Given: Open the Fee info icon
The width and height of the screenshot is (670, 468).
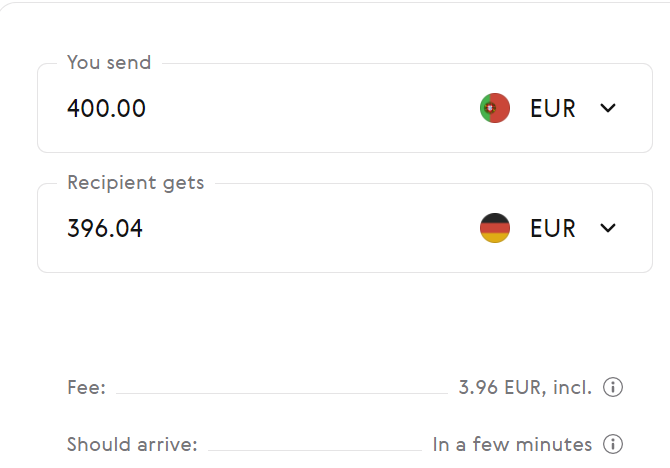Looking at the screenshot, I should (x=614, y=387).
